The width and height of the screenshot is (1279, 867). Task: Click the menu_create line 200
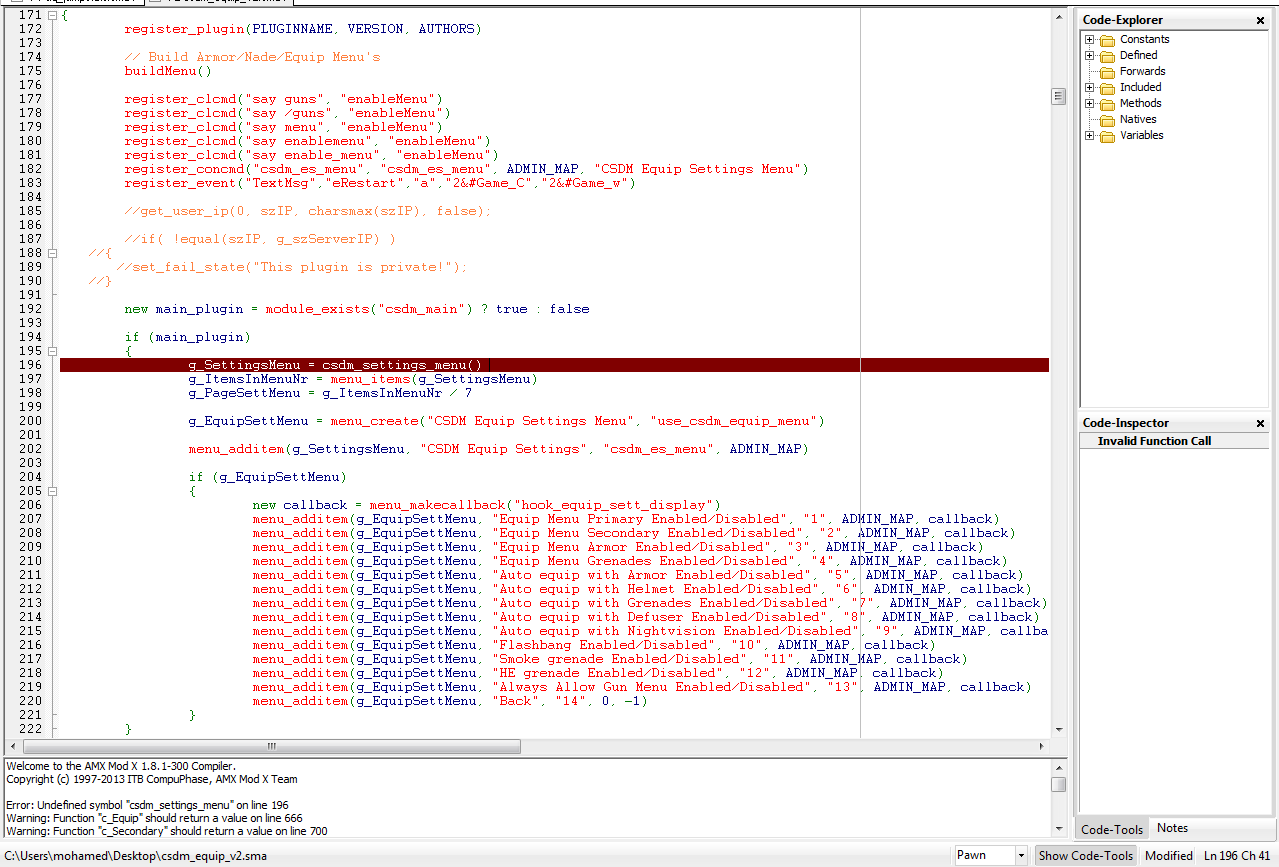click(506, 421)
